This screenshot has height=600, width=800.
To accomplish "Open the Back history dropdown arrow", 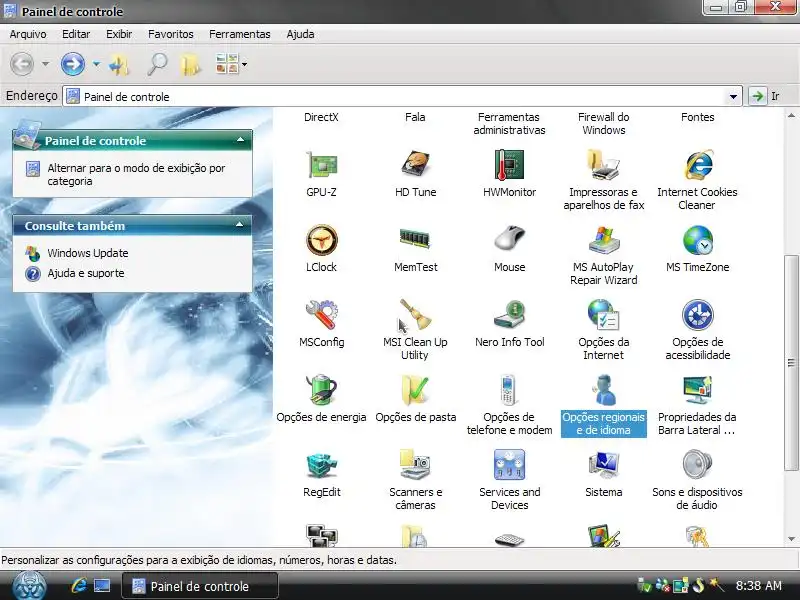I will tap(45, 64).
